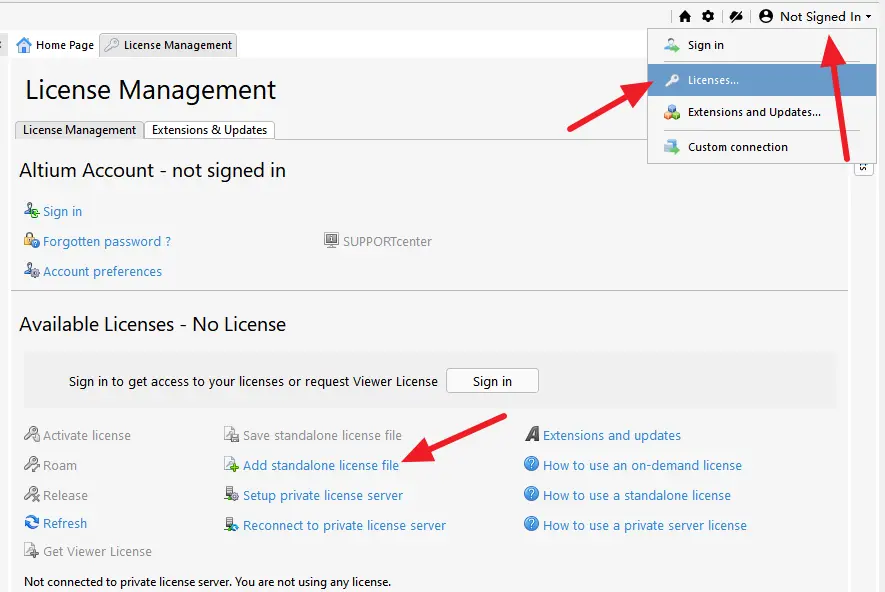The width and height of the screenshot is (885, 592).
Task: Open the Extensions and updates link
Action: [x=612, y=435]
